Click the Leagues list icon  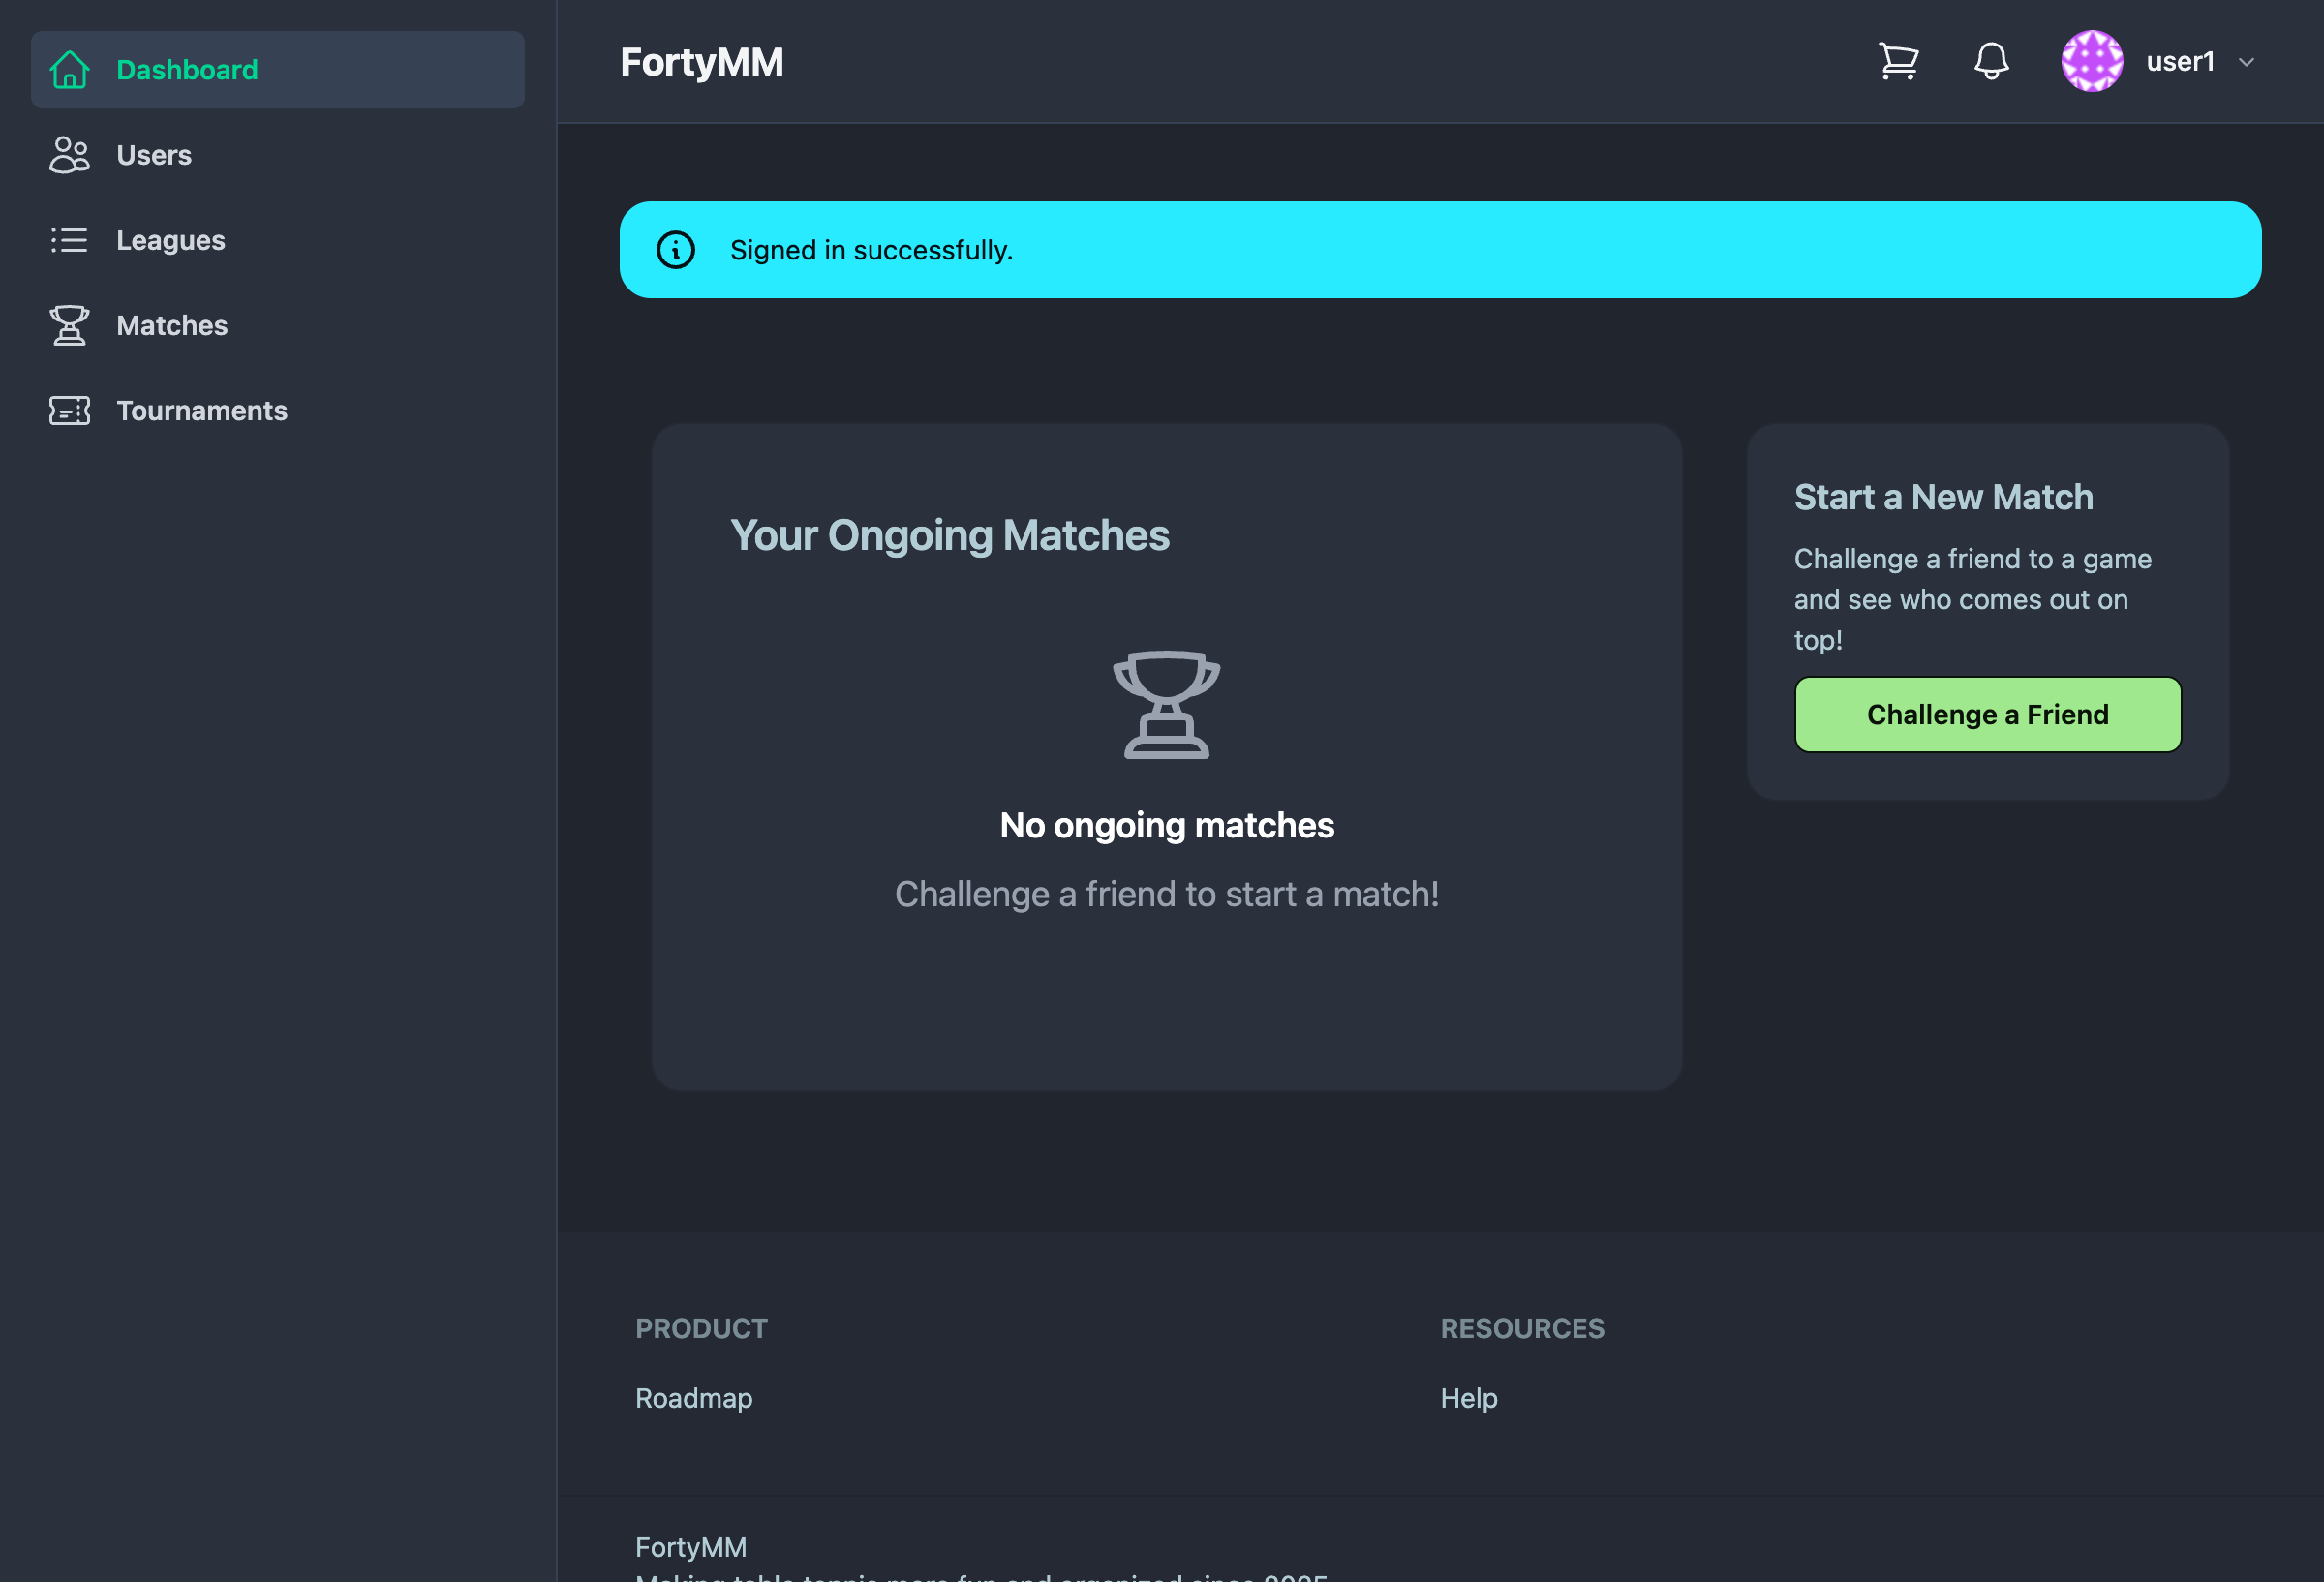click(68, 240)
